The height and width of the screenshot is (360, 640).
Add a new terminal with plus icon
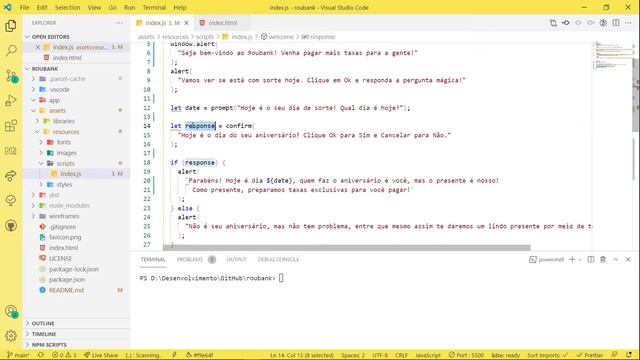click(572, 260)
